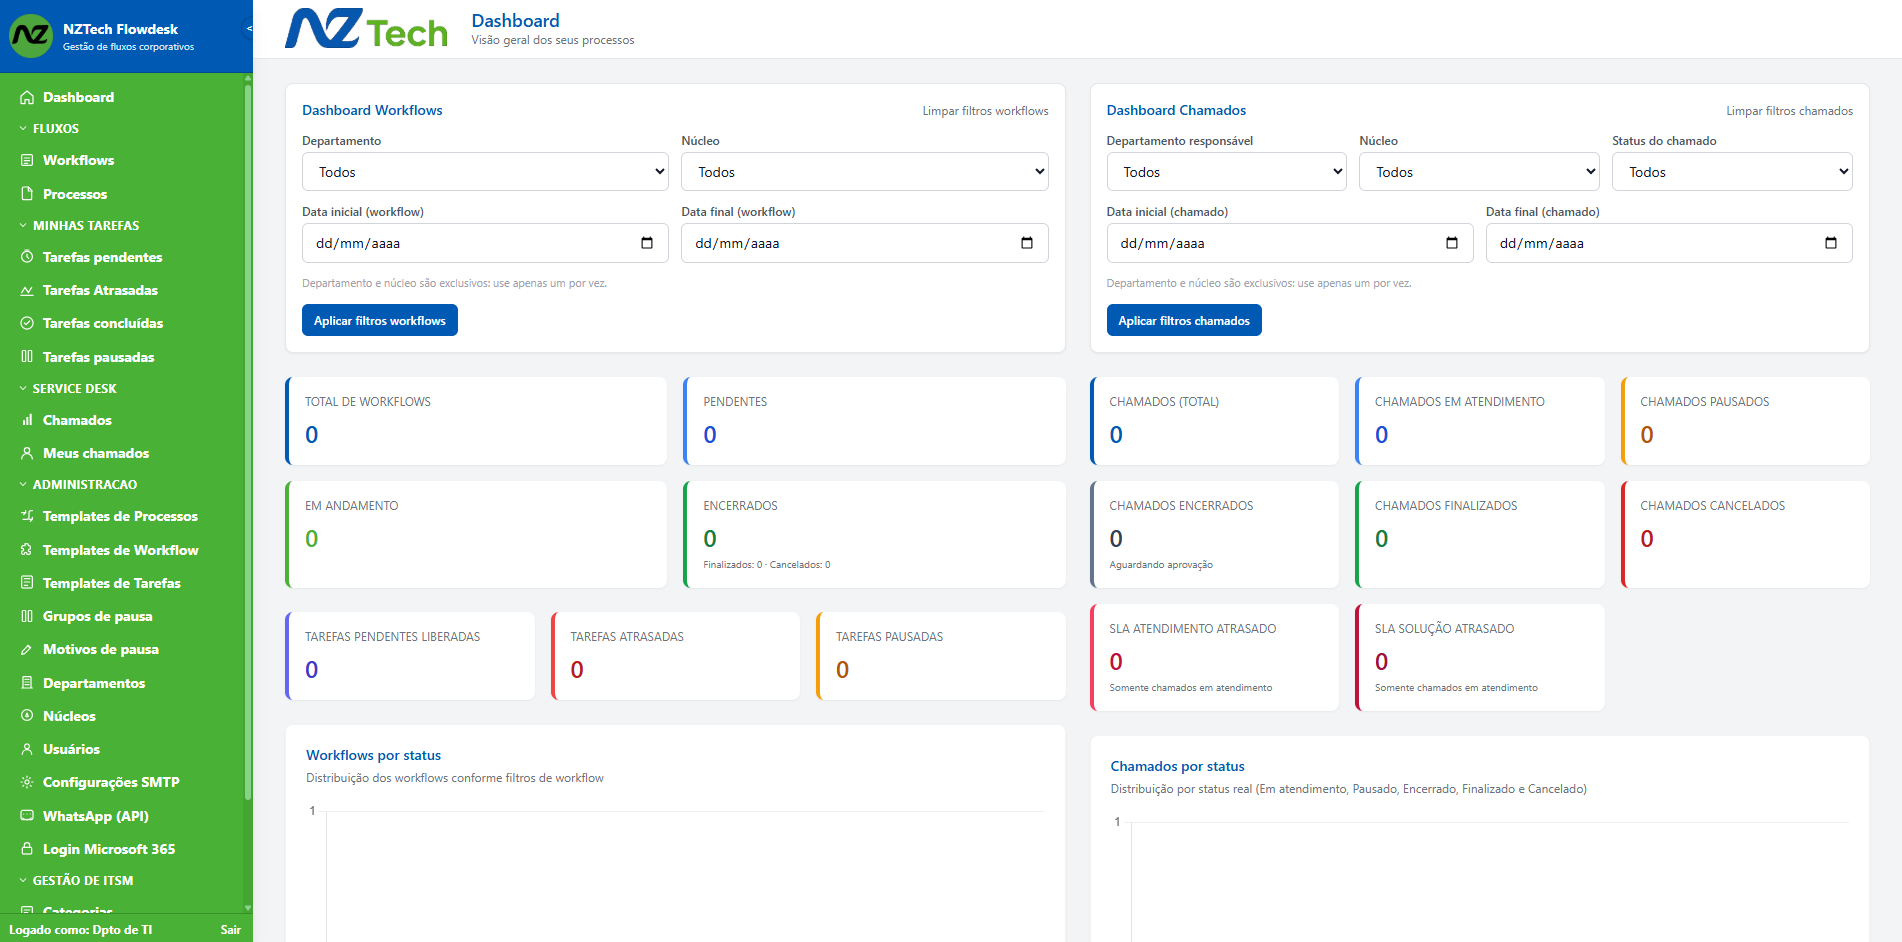Collapse the sidebar with the arrow toggle

tap(248, 29)
